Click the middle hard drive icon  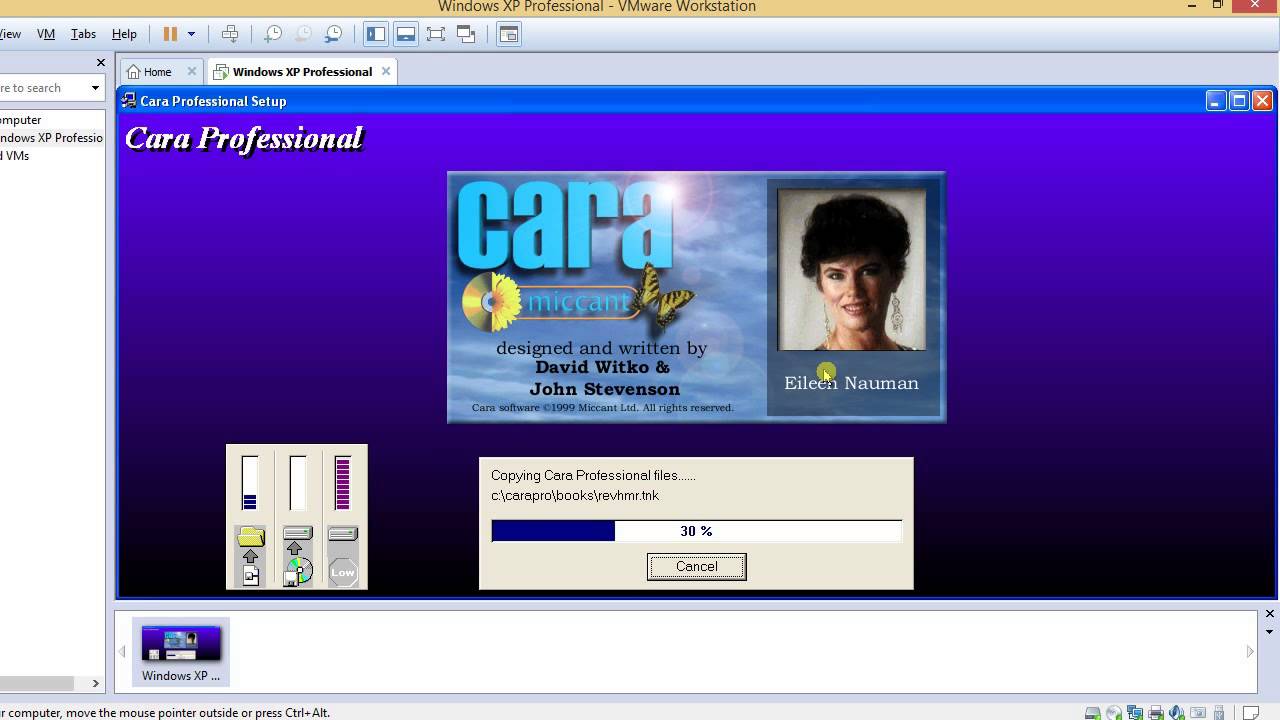pyautogui.click(x=298, y=534)
